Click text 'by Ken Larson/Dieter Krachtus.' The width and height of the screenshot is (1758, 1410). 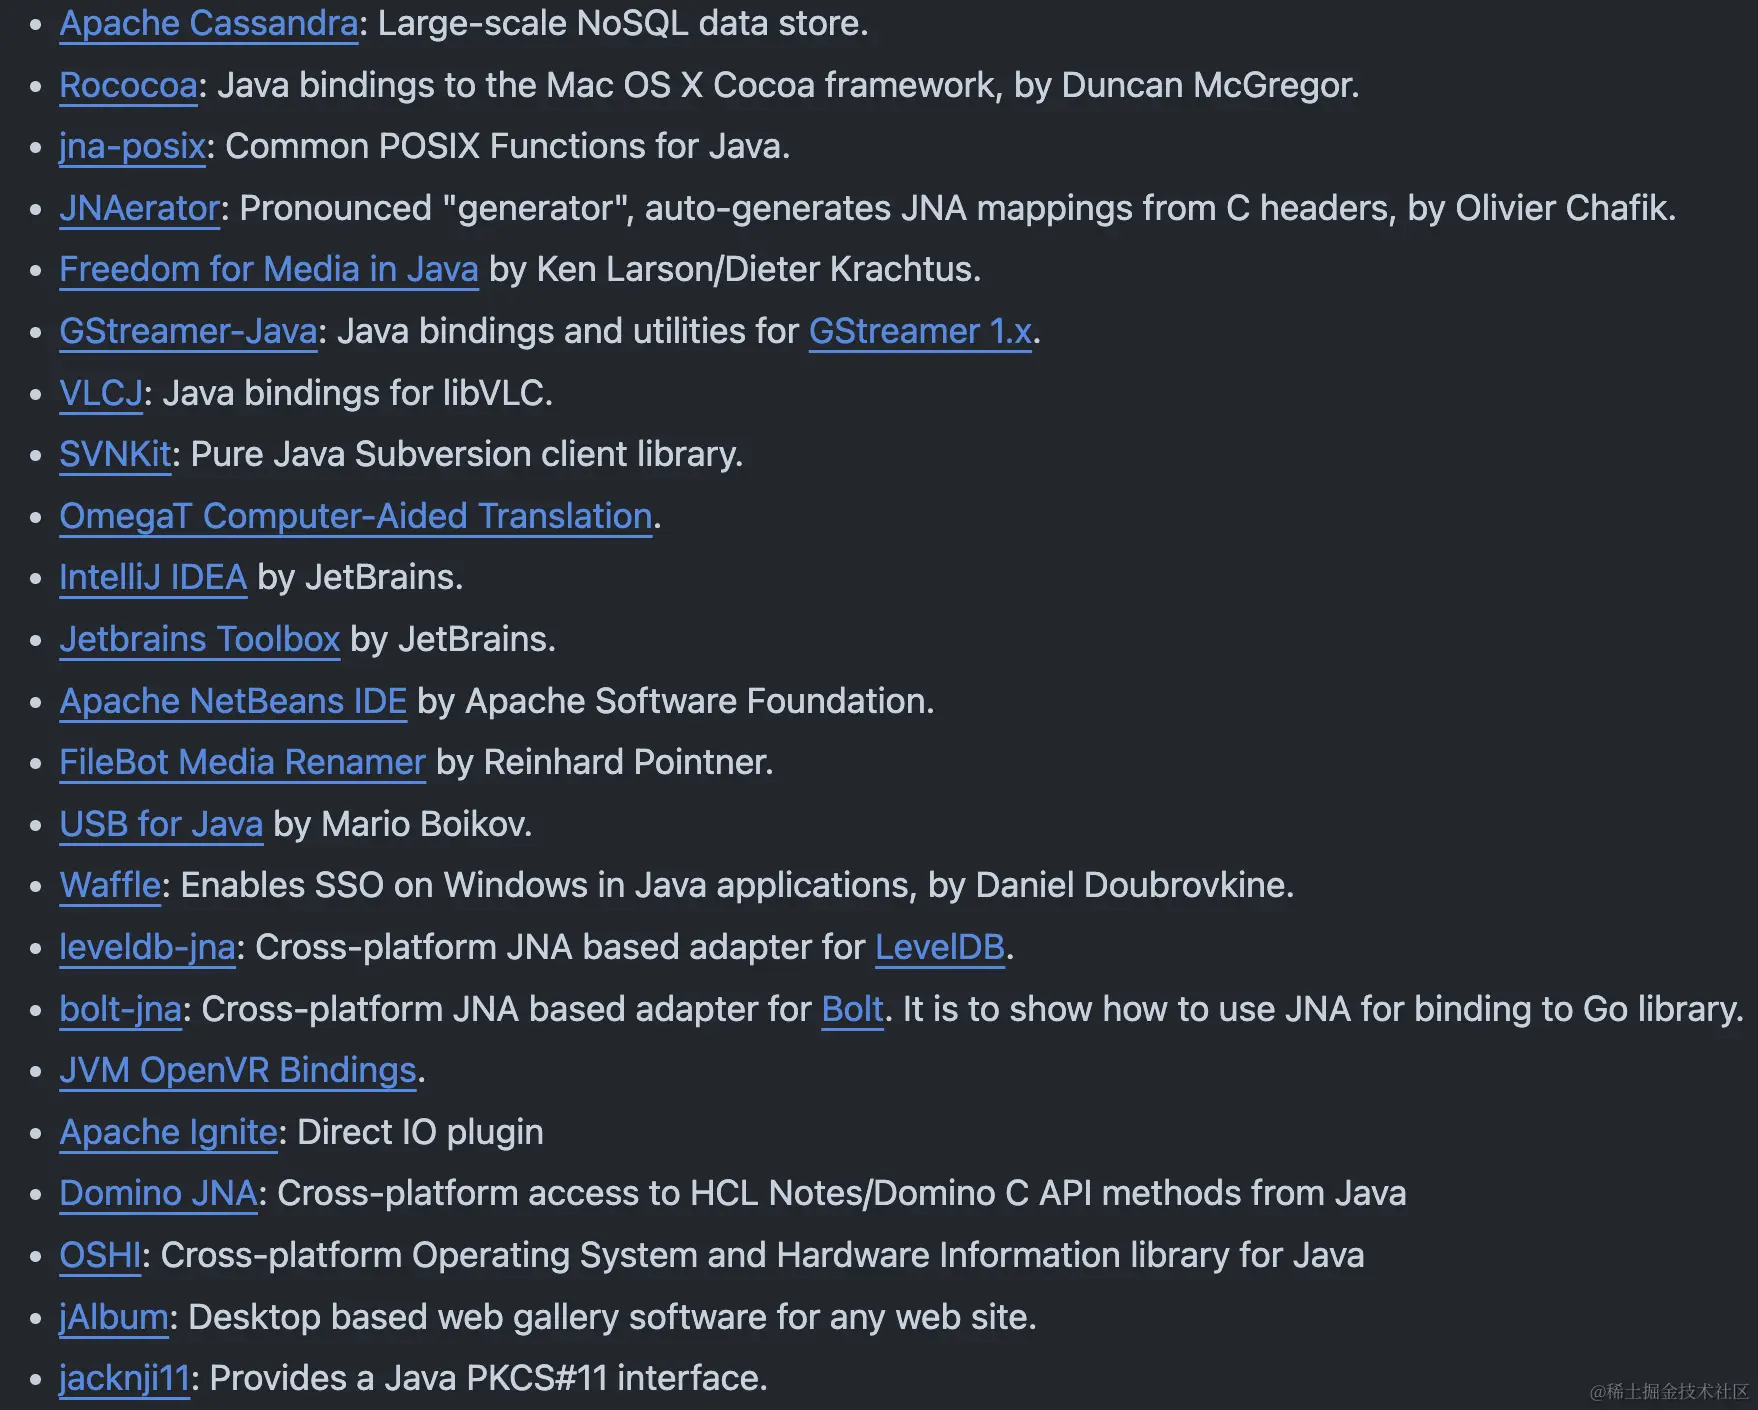tap(735, 269)
